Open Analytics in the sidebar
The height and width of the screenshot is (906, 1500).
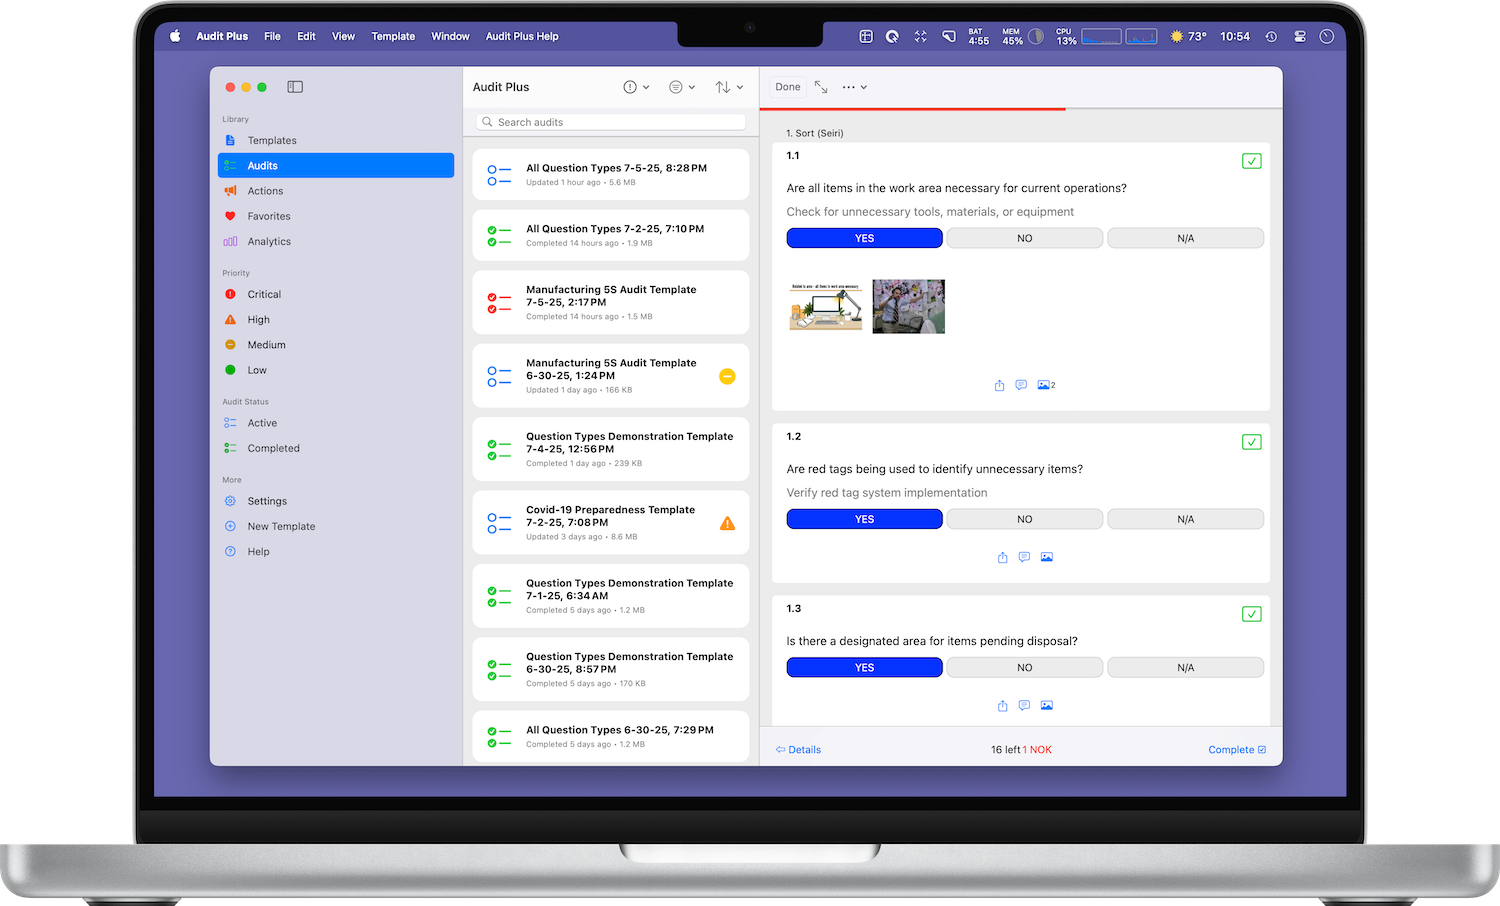(336, 242)
